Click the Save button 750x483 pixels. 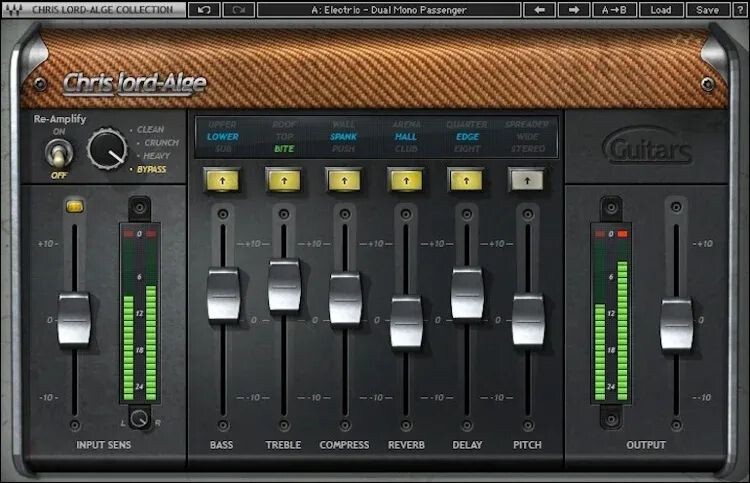click(x=707, y=10)
